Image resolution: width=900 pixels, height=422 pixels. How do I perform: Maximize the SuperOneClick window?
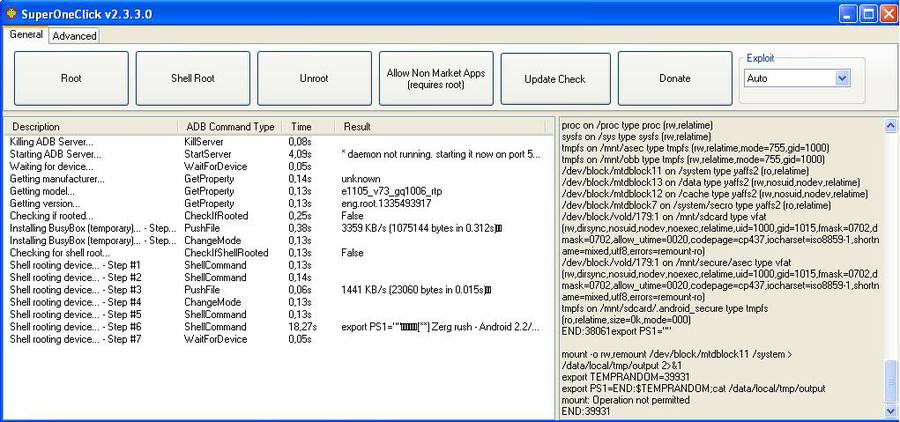(868, 13)
